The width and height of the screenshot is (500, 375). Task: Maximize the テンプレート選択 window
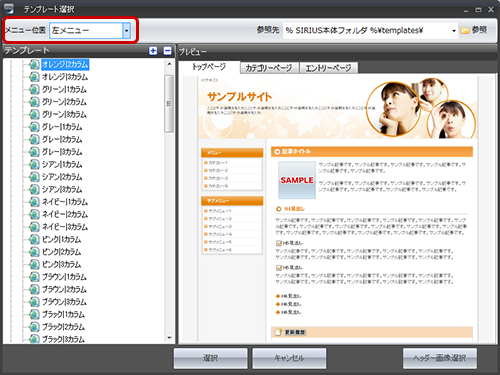click(478, 10)
